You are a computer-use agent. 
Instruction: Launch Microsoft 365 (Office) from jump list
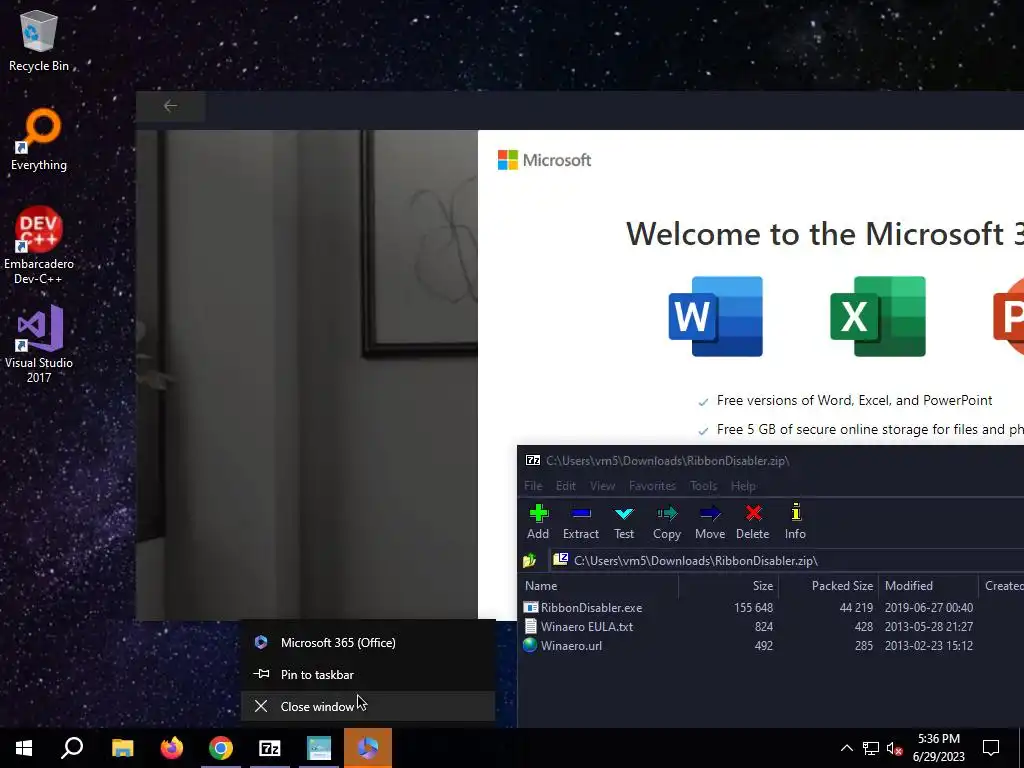click(x=368, y=643)
